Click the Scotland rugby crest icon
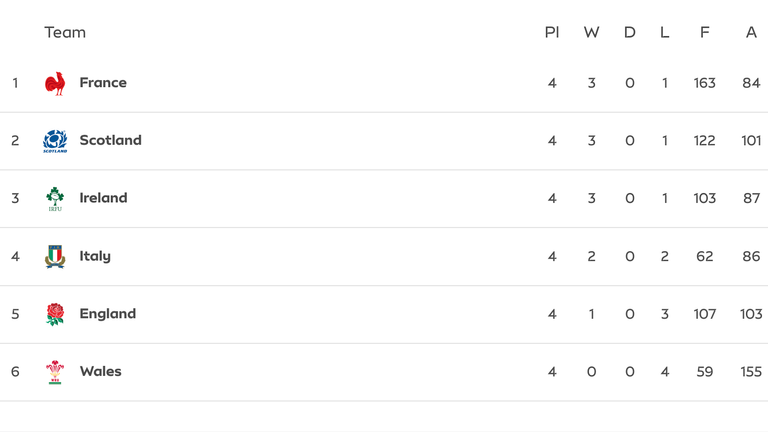 [x=55, y=141]
